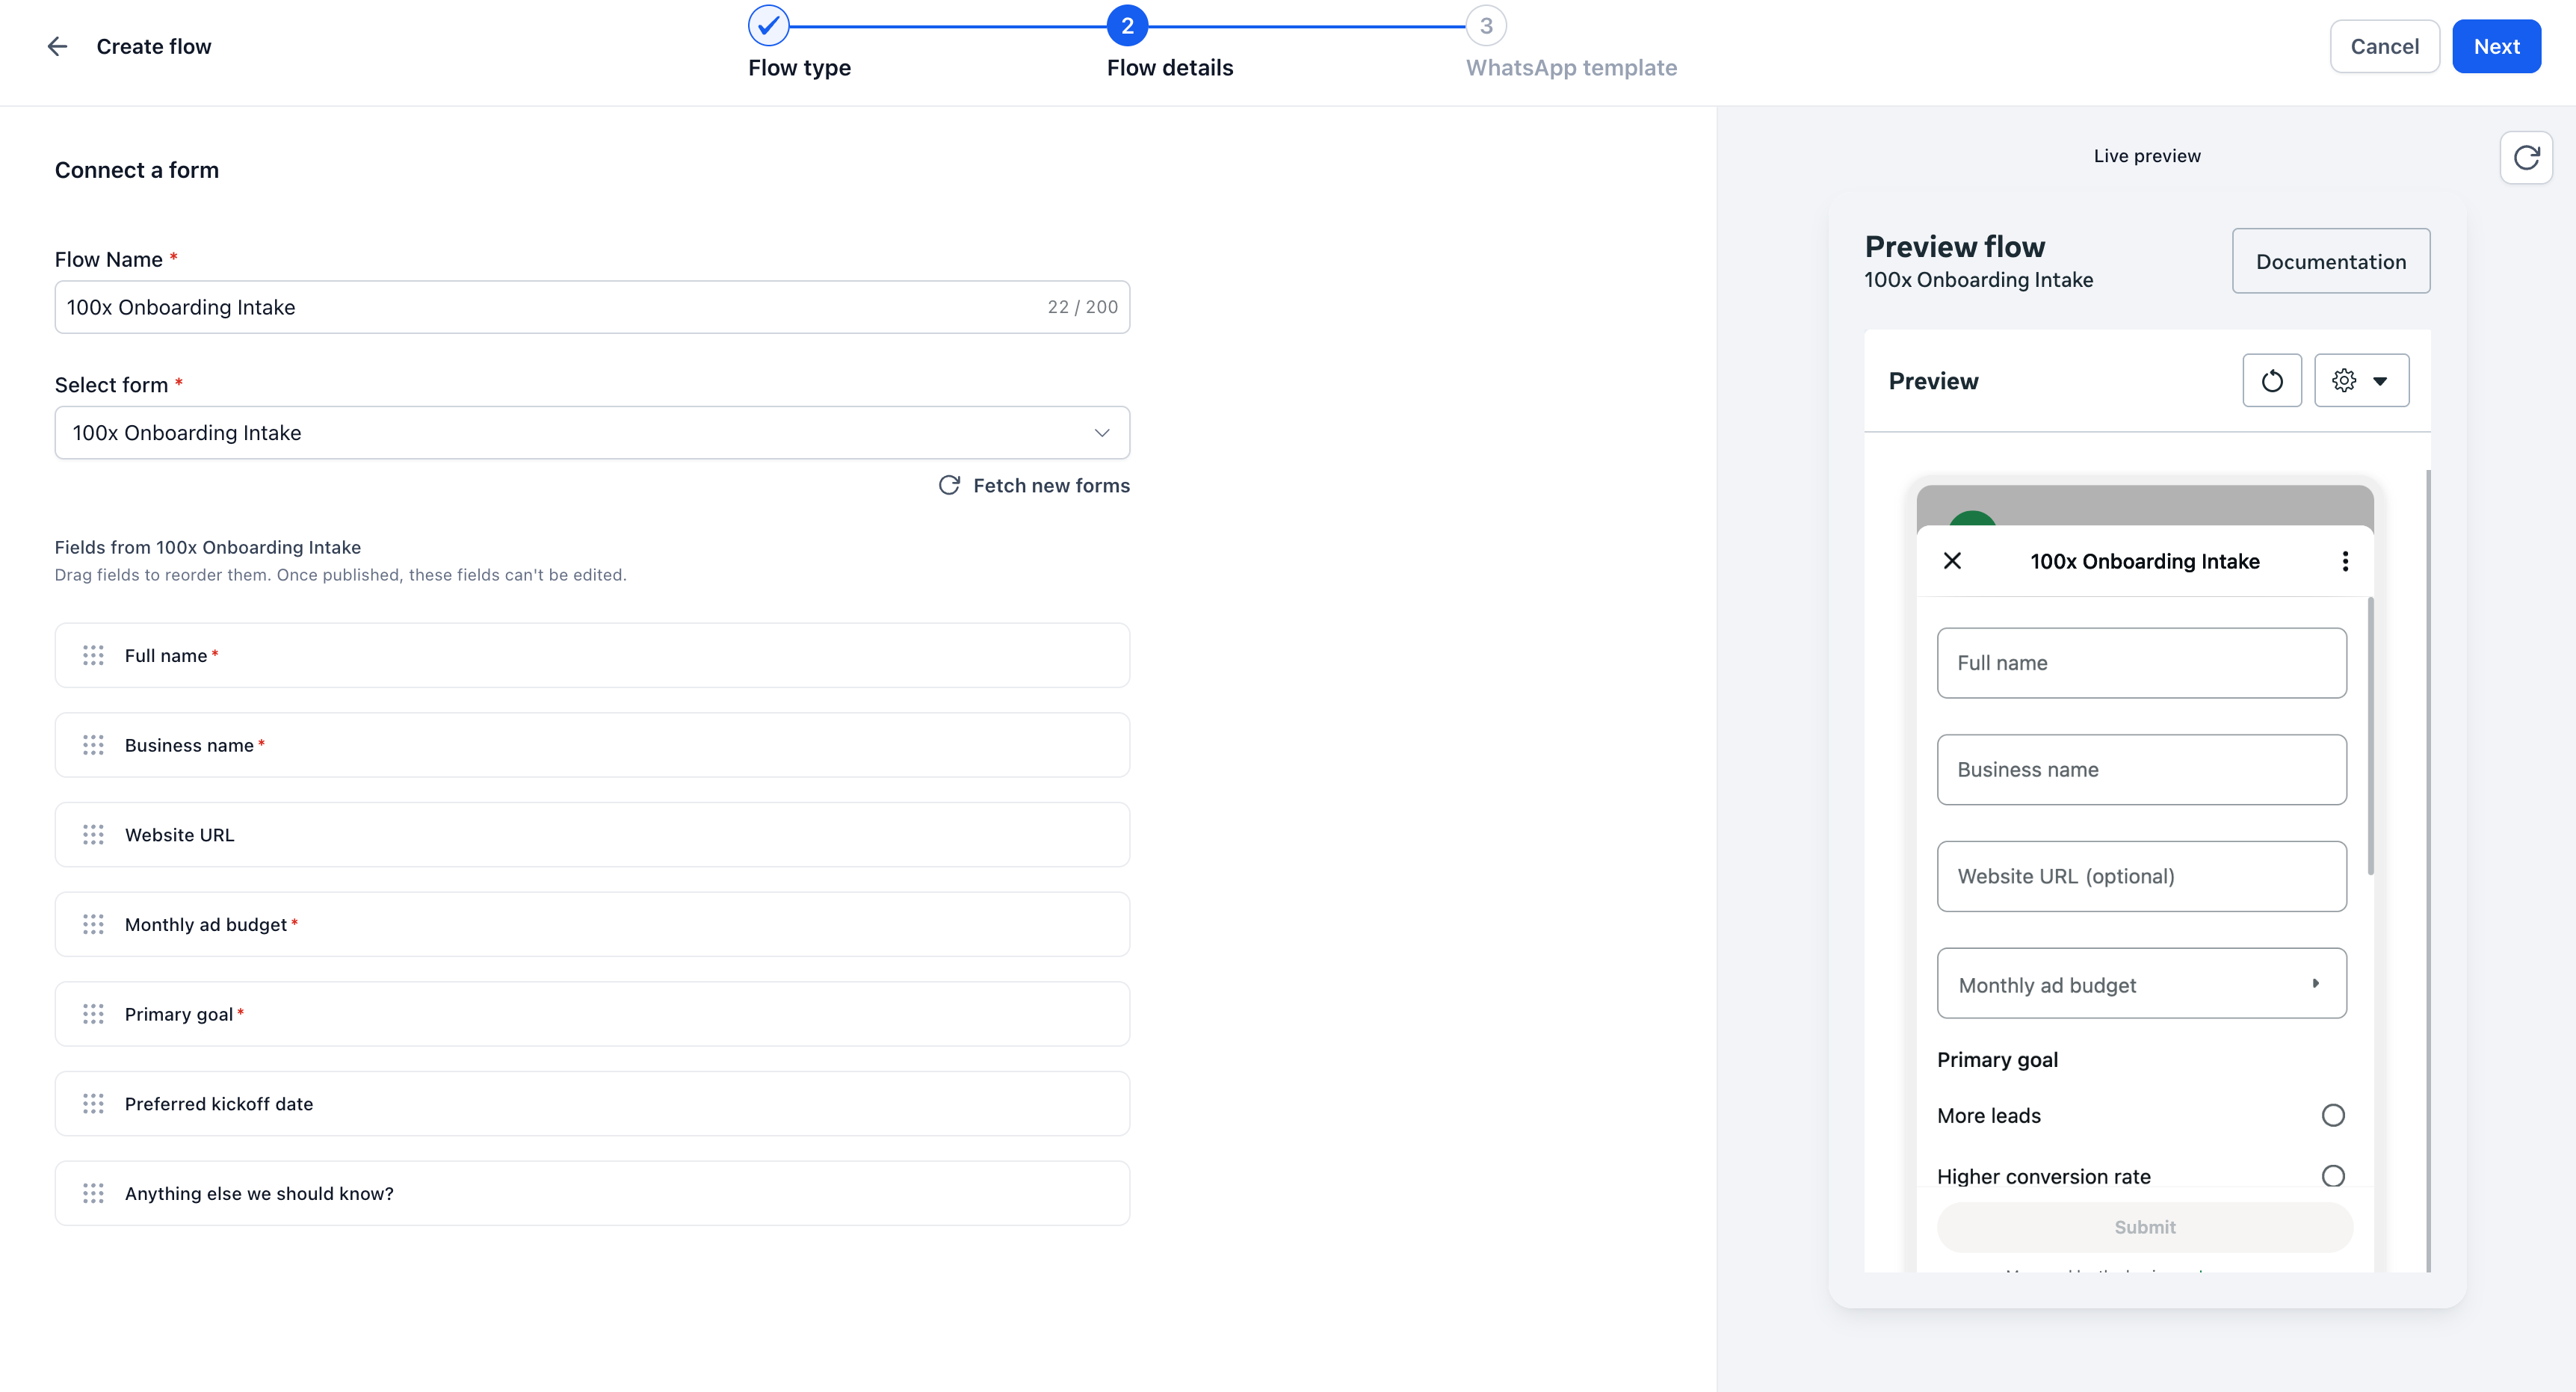2576x1392 pixels.
Task: Go back using the arrow icon
Action: point(57,46)
